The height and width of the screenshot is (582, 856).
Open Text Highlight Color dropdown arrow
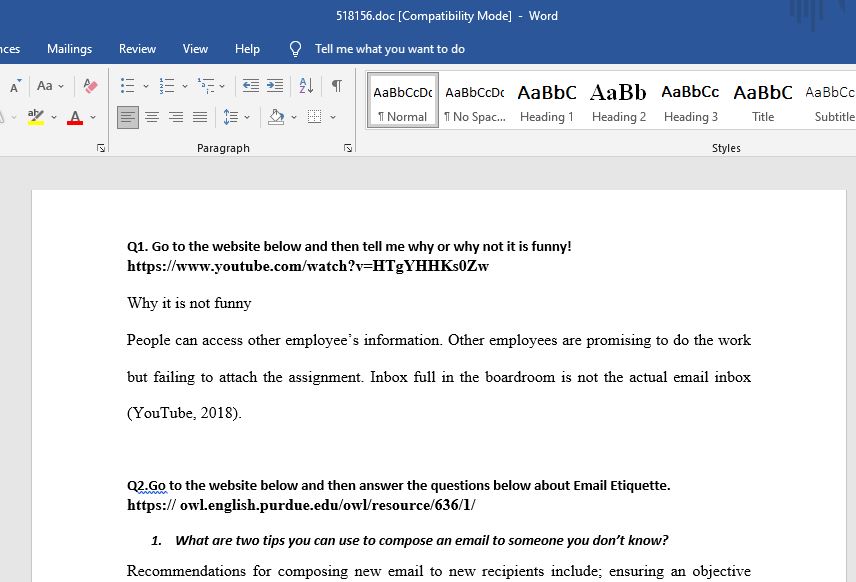[54, 117]
